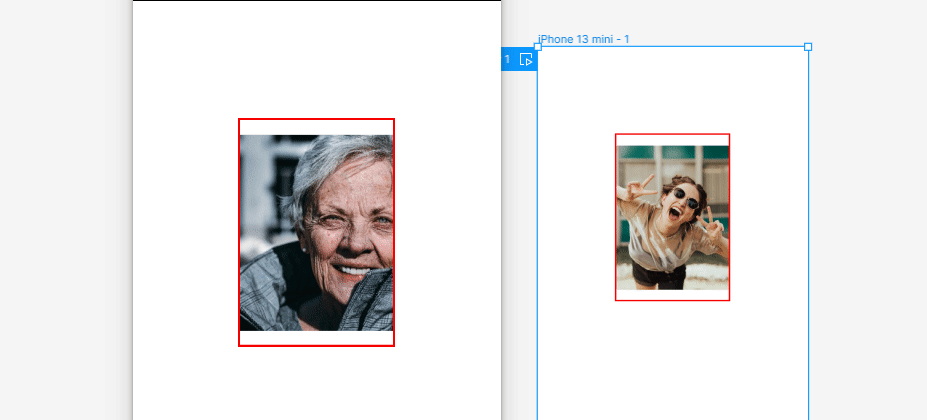Click the flow number "1" label

pyautogui.click(x=507, y=59)
